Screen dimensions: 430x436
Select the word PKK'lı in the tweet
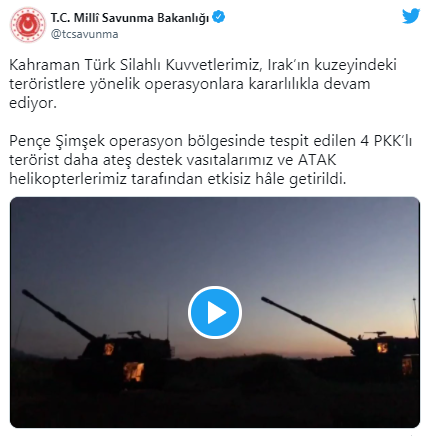(x=393, y=141)
